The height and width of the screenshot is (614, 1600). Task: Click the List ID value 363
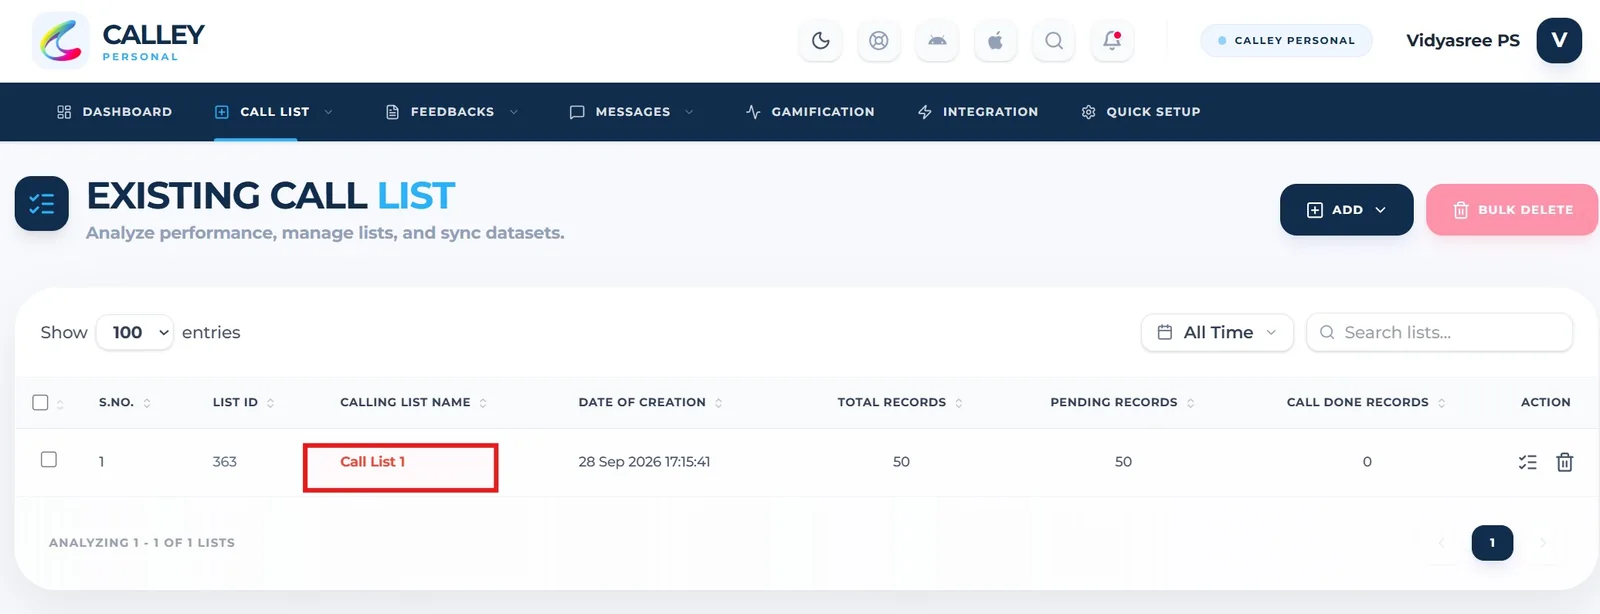[225, 462]
